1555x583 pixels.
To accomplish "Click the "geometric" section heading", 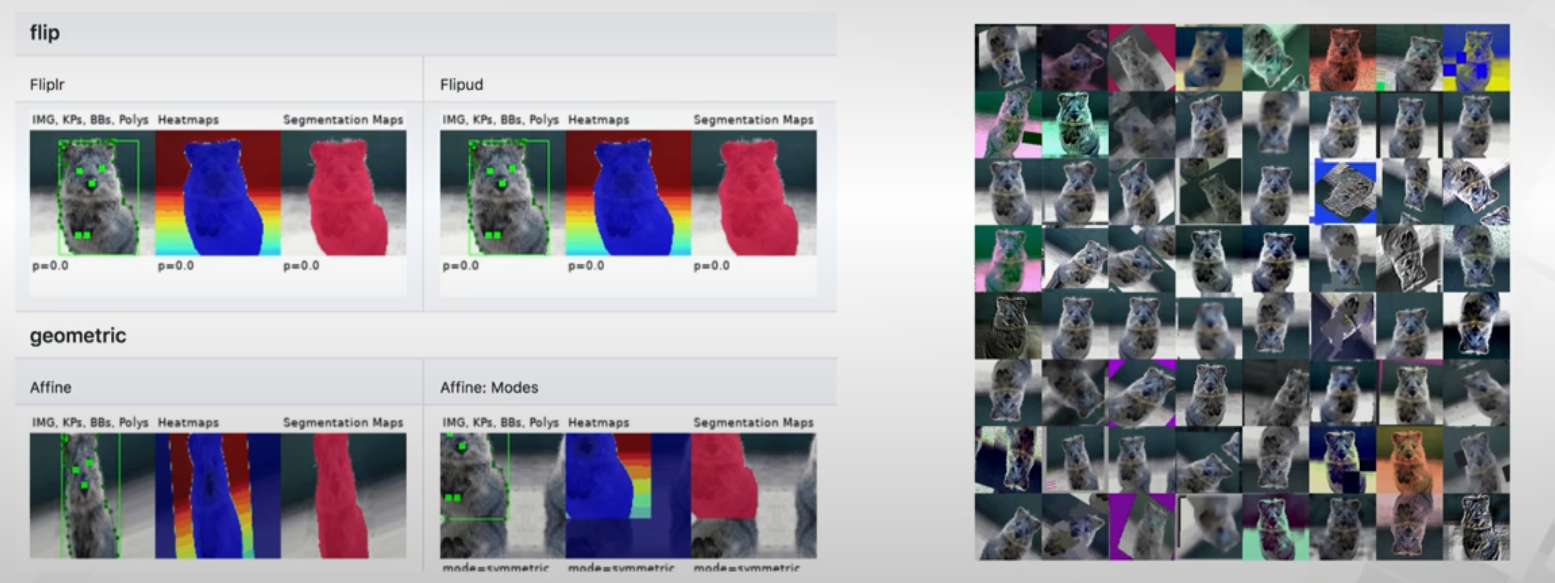I will (x=78, y=336).
